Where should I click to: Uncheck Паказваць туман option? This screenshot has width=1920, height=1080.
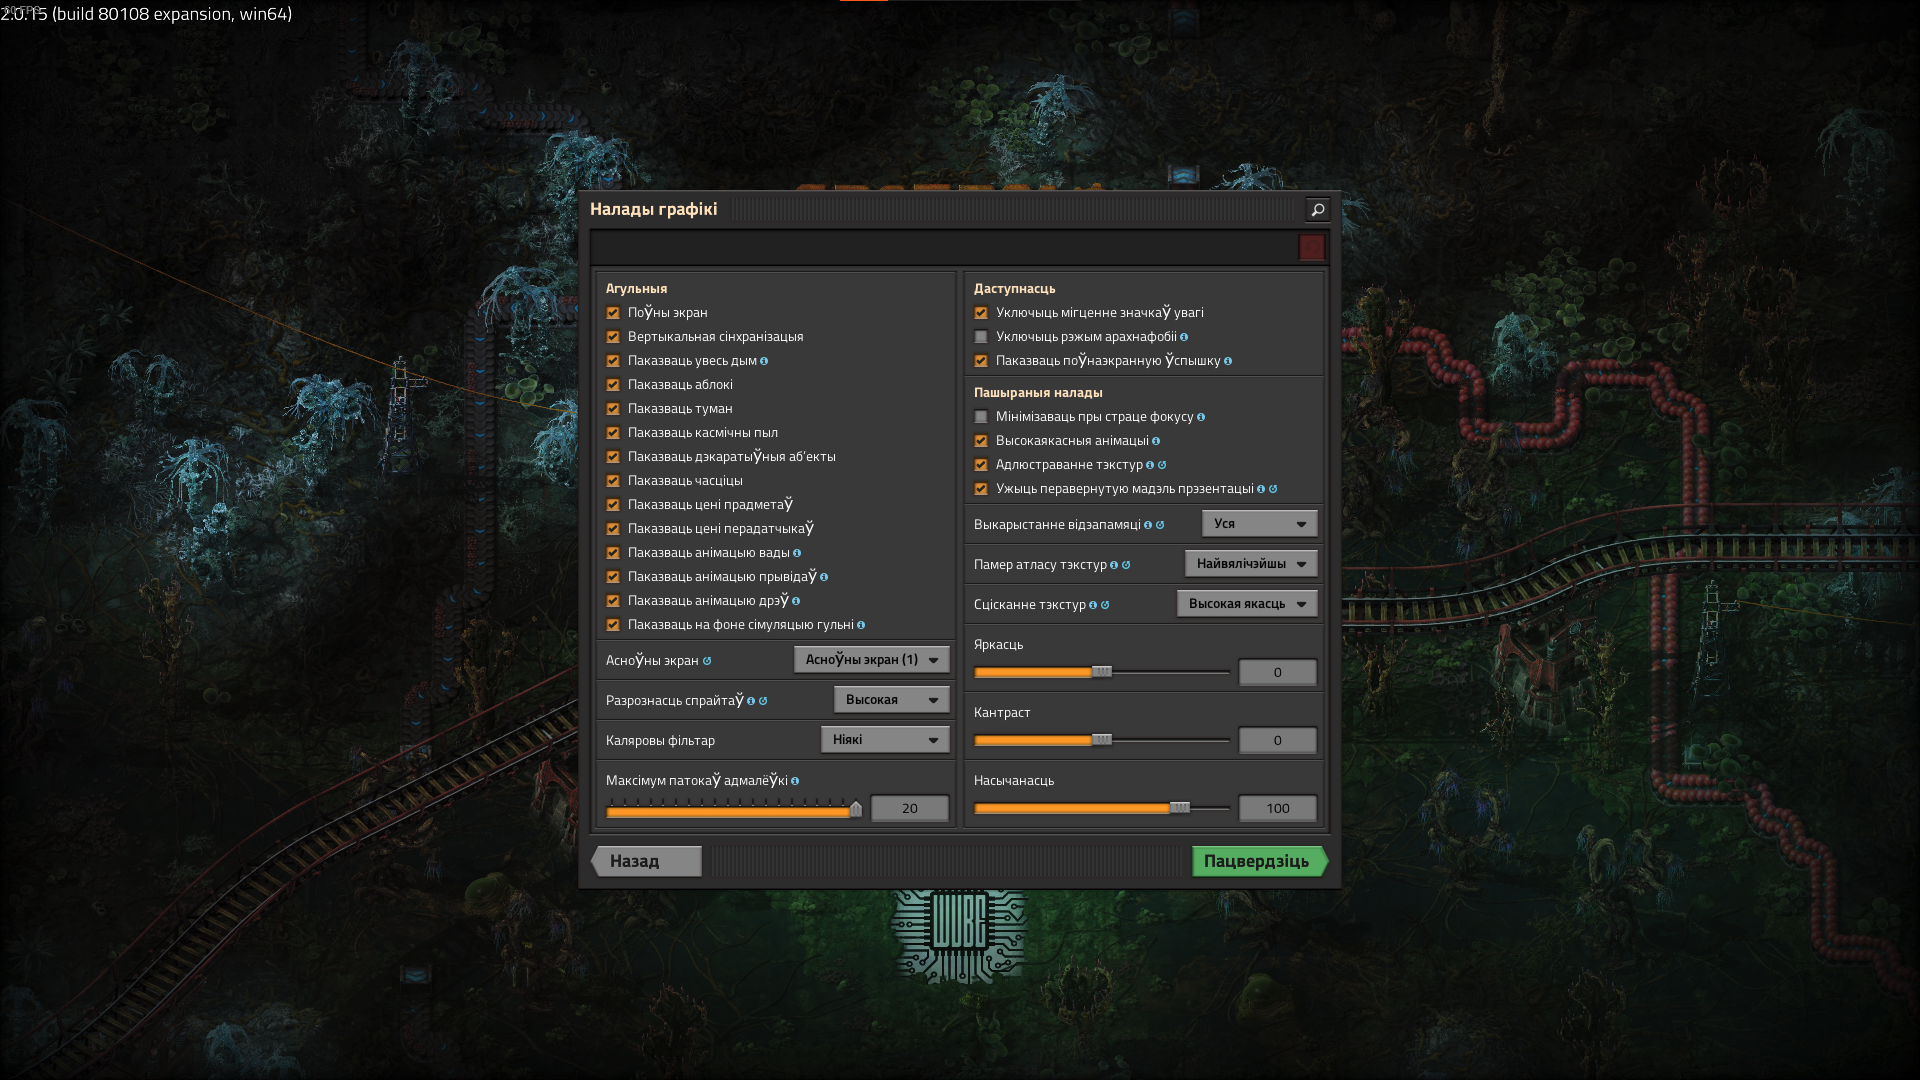tap(613, 409)
